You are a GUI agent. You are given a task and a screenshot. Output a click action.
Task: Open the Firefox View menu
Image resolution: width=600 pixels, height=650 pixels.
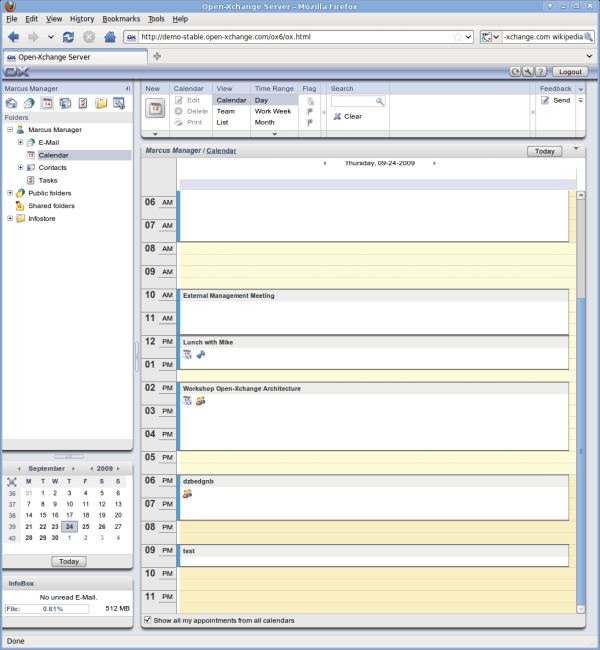[54, 19]
